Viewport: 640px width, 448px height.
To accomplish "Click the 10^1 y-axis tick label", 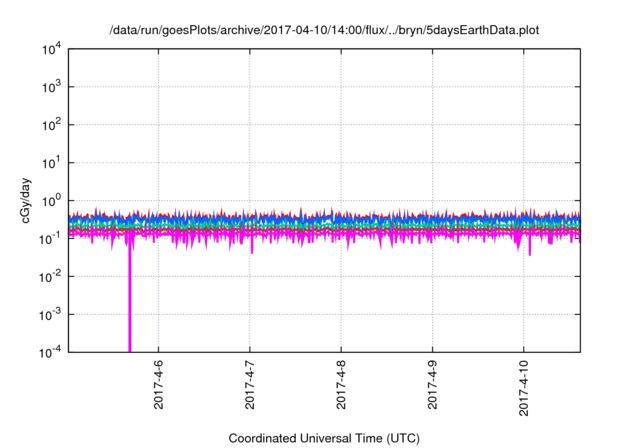I will tap(51, 163).
